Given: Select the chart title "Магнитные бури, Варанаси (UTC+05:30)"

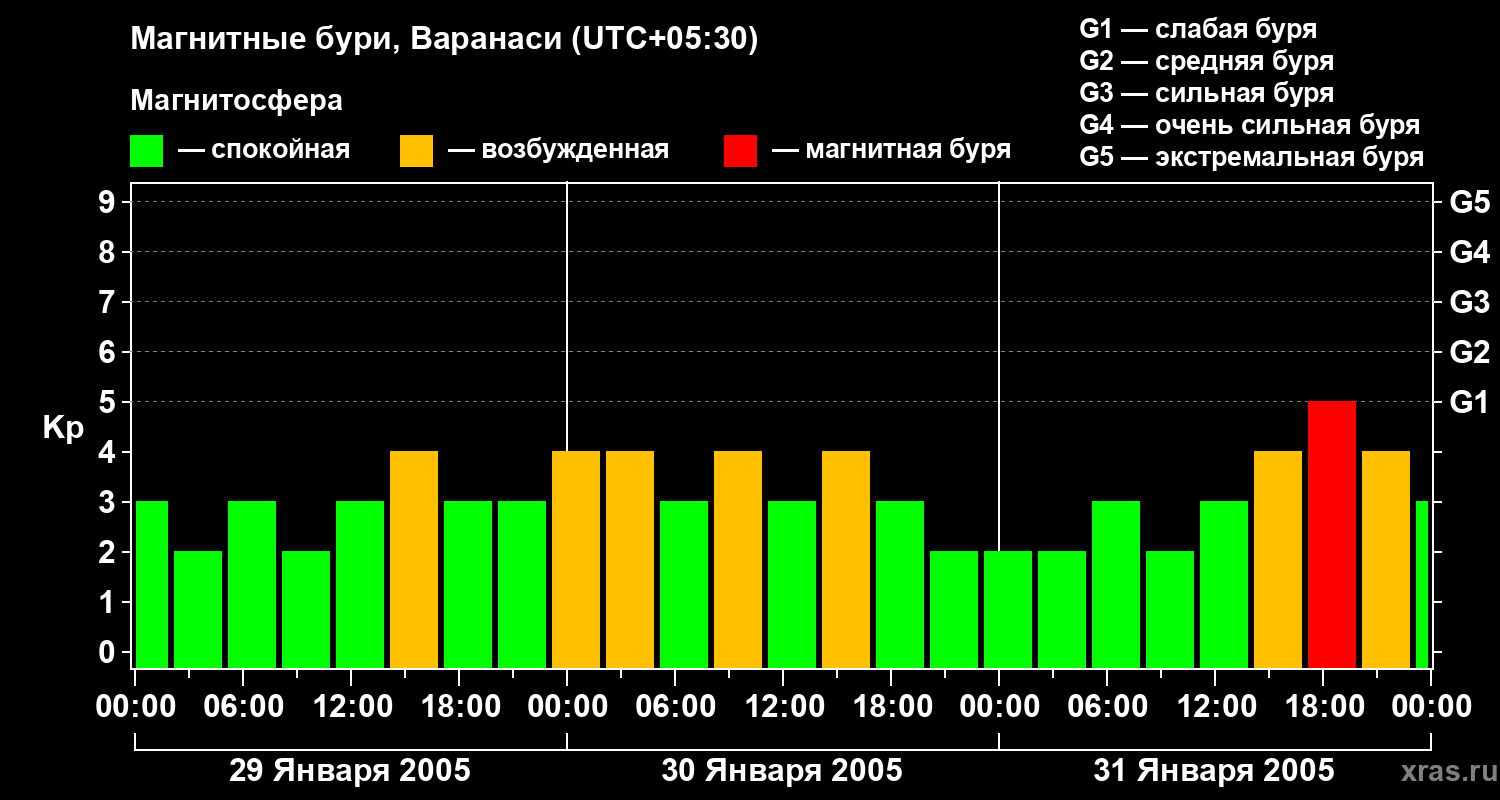Looking at the screenshot, I should (445, 39).
